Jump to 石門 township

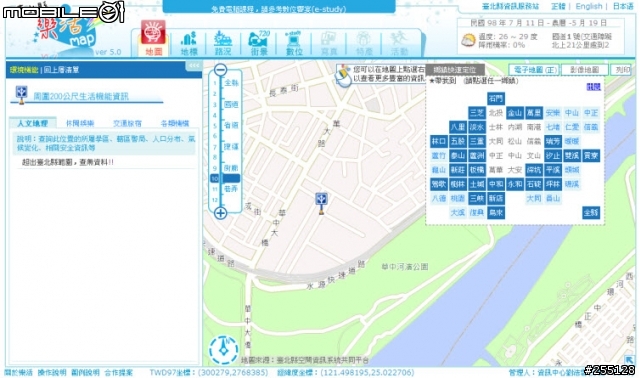pos(496,98)
